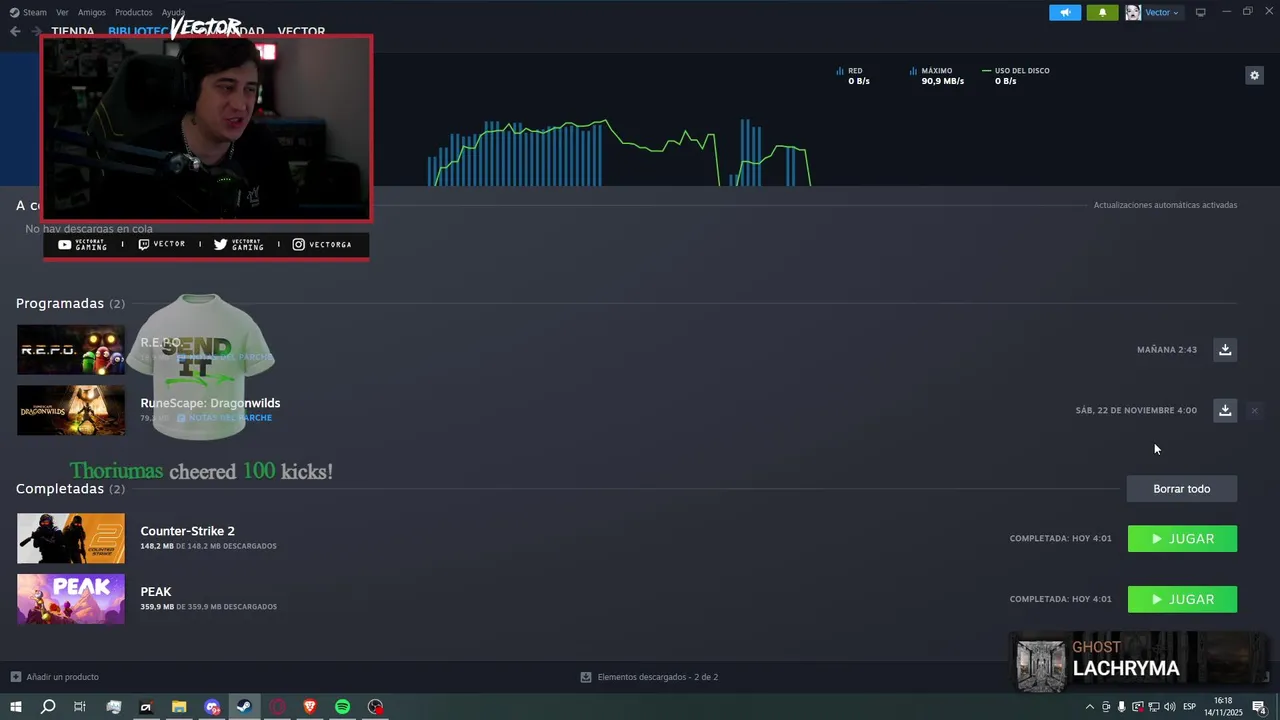Click SÁB, 22 DE NOVIEMBRE 4:00 time

(x=1136, y=410)
